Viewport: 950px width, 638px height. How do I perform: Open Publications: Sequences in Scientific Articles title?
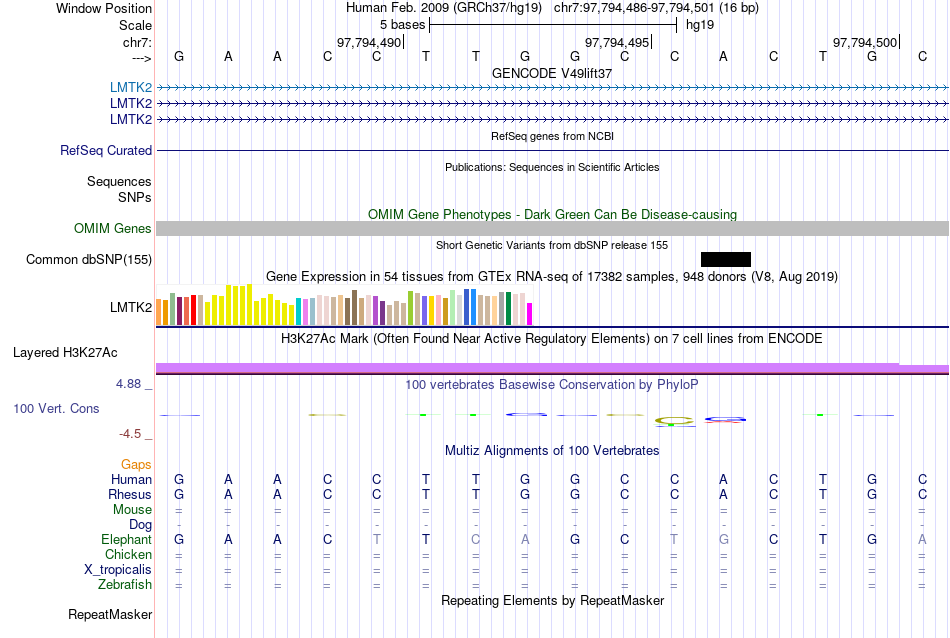pyautogui.click(x=552, y=167)
